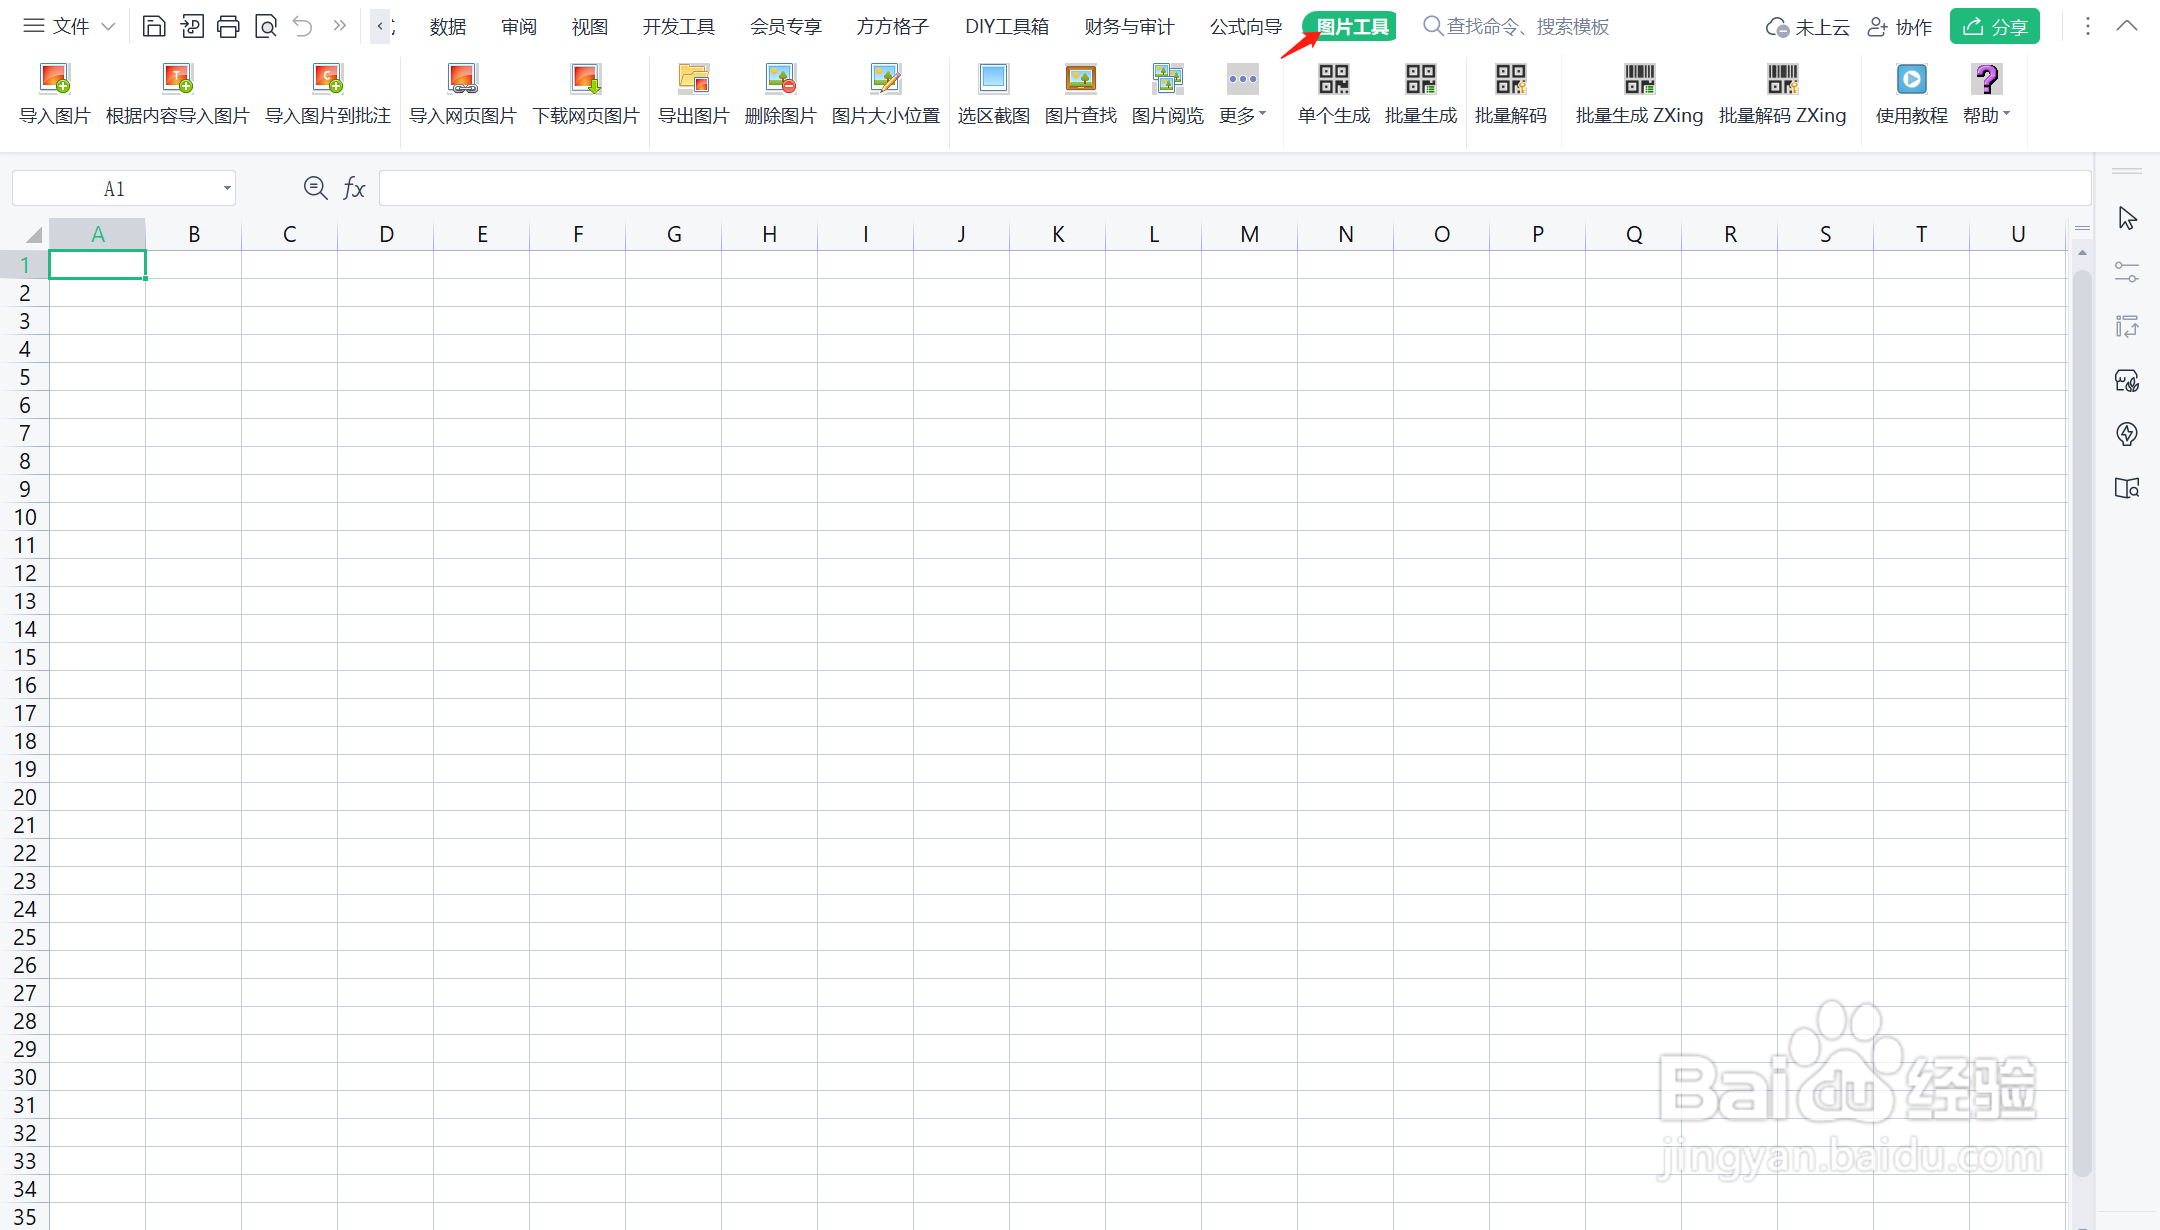2160x1230 pixels.
Task: Launch 下载网页图片 tool
Action: 585,94
